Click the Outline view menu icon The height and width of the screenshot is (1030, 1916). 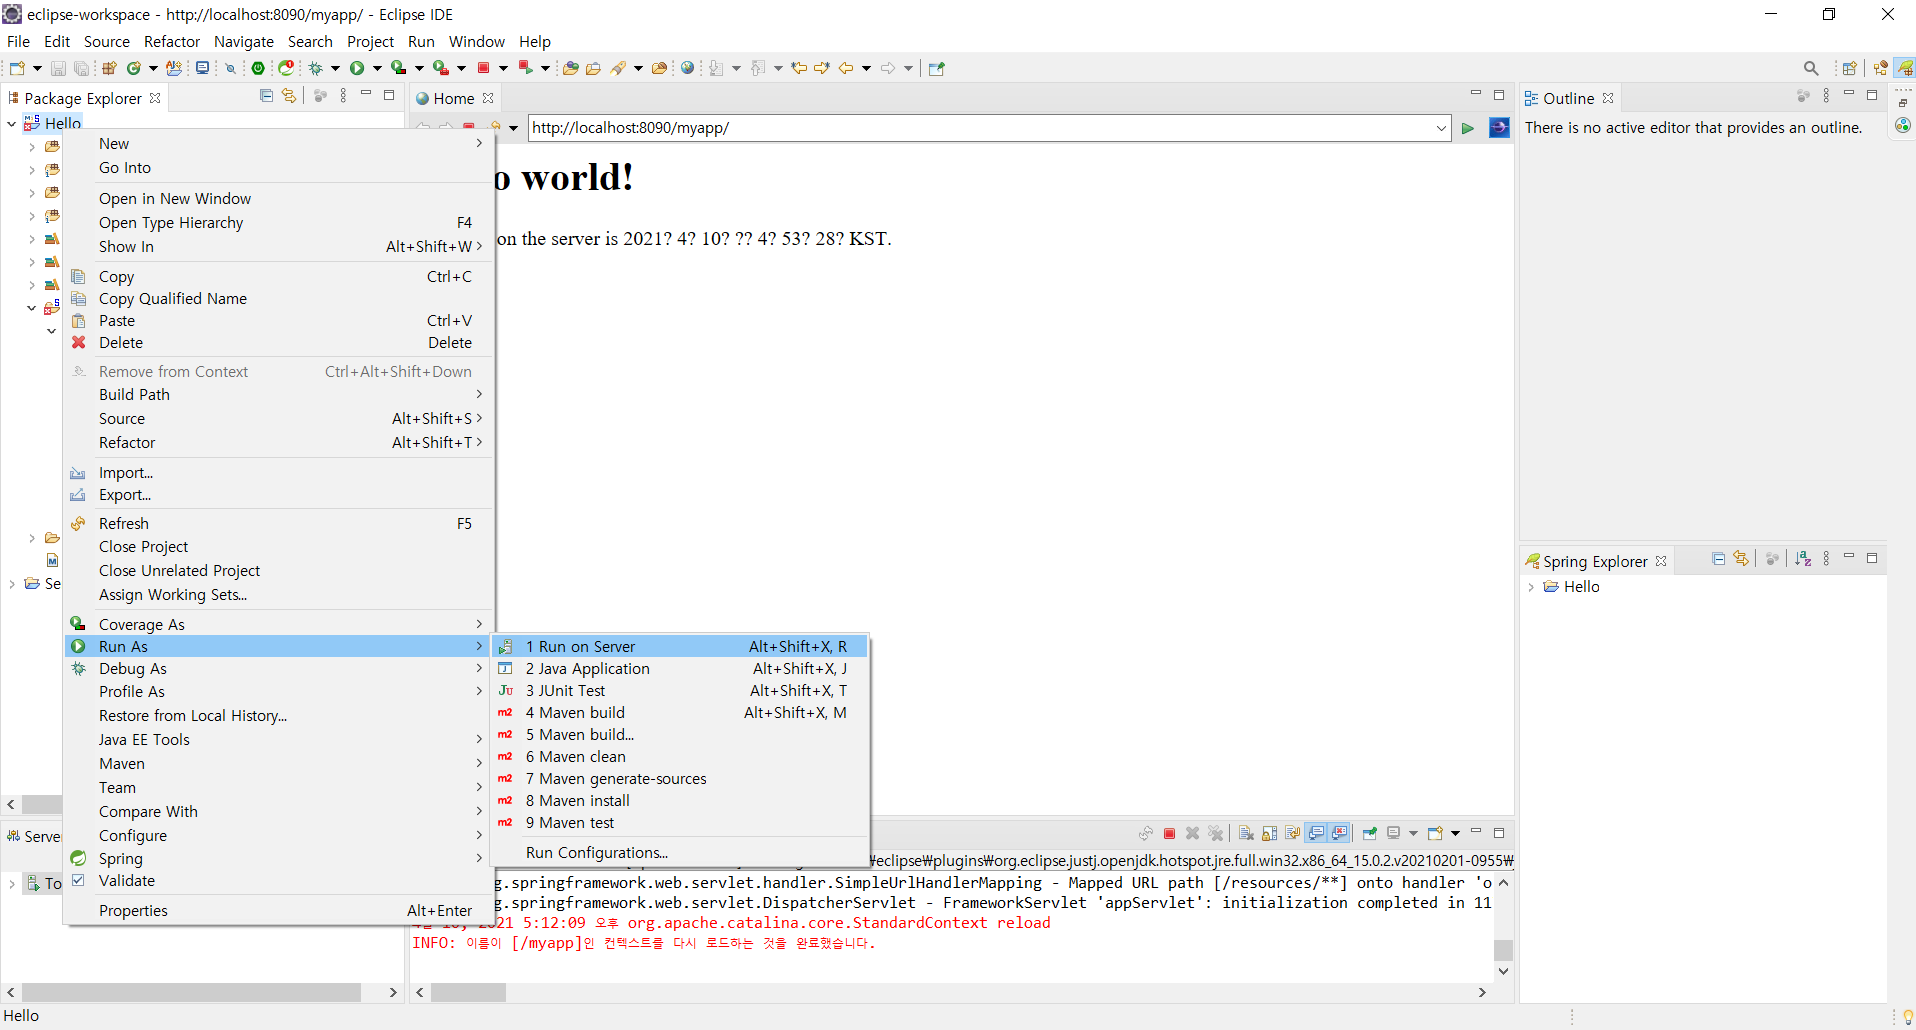click(x=1826, y=96)
